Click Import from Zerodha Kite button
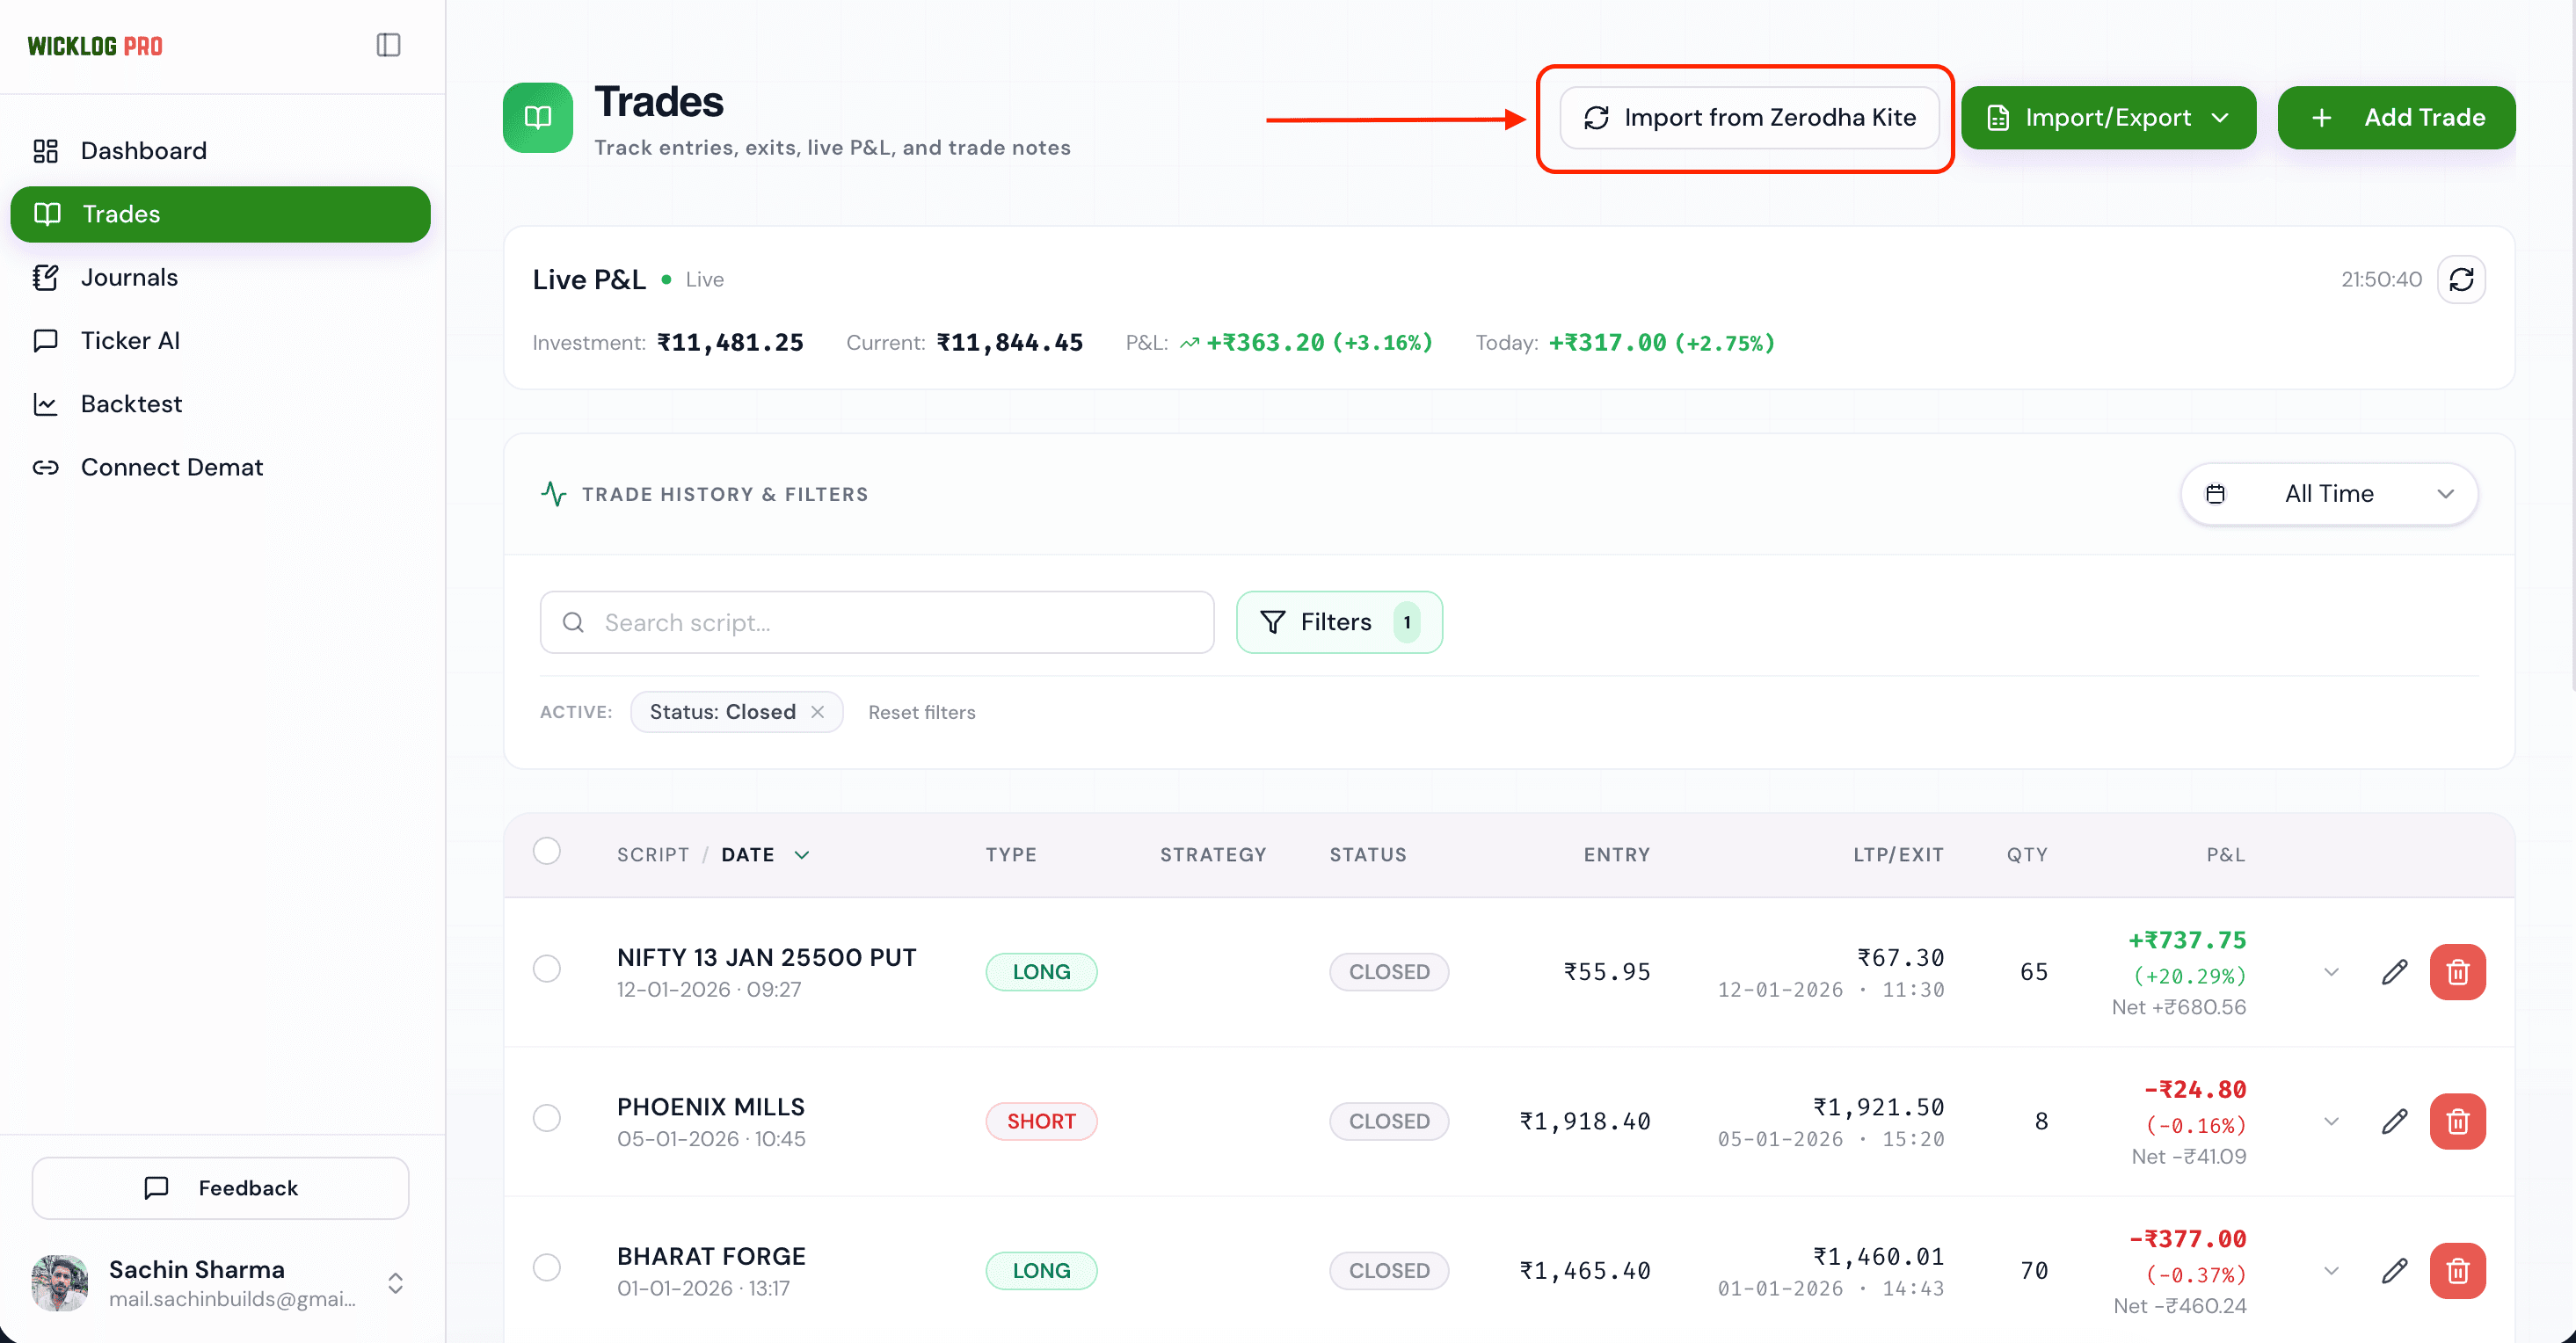The width and height of the screenshot is (2576, 1343). 1749,118
